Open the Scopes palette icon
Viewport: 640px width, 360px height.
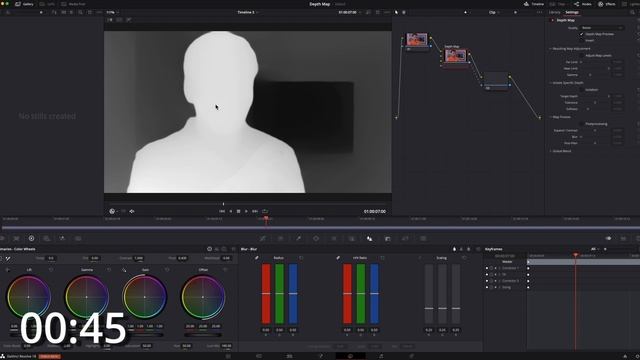tap(623, 238)
